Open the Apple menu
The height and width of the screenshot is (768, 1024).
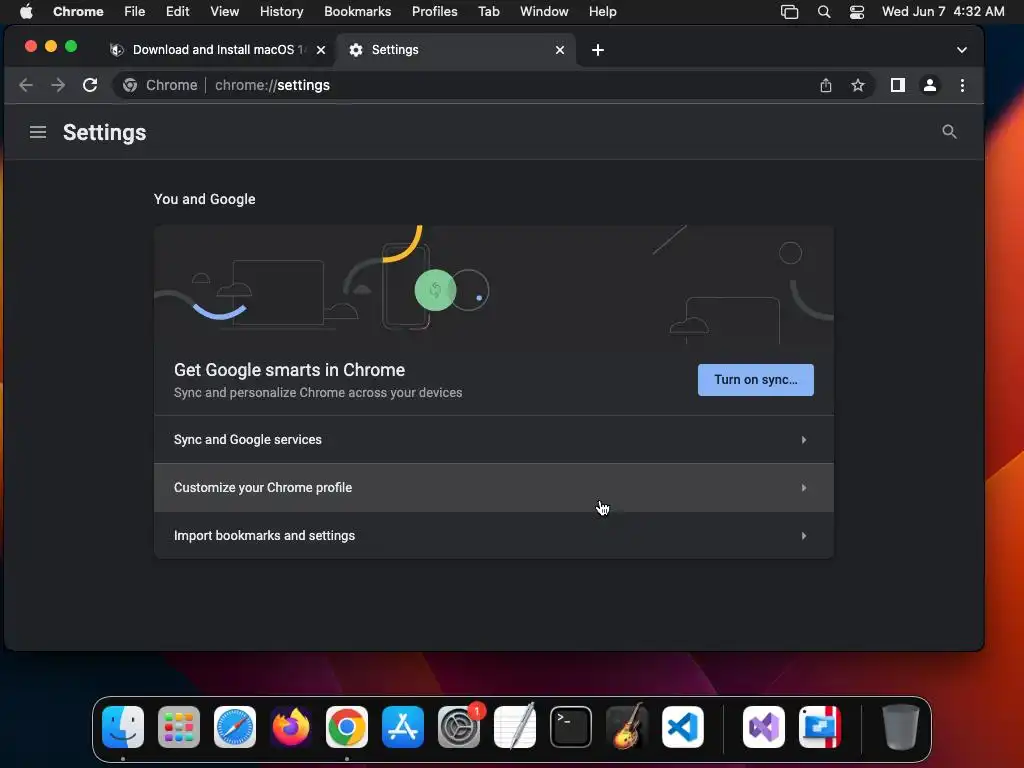tap(26, 11)
